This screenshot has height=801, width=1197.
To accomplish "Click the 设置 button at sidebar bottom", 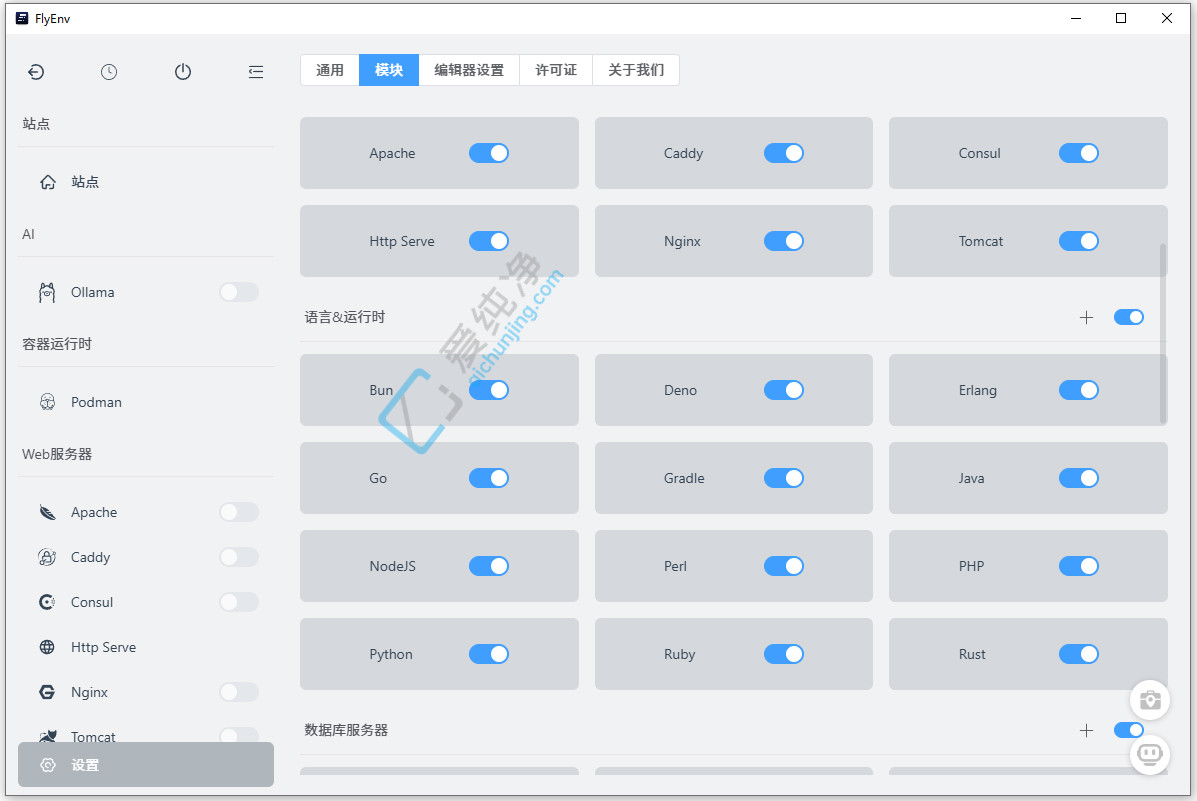I will (146, 765).
